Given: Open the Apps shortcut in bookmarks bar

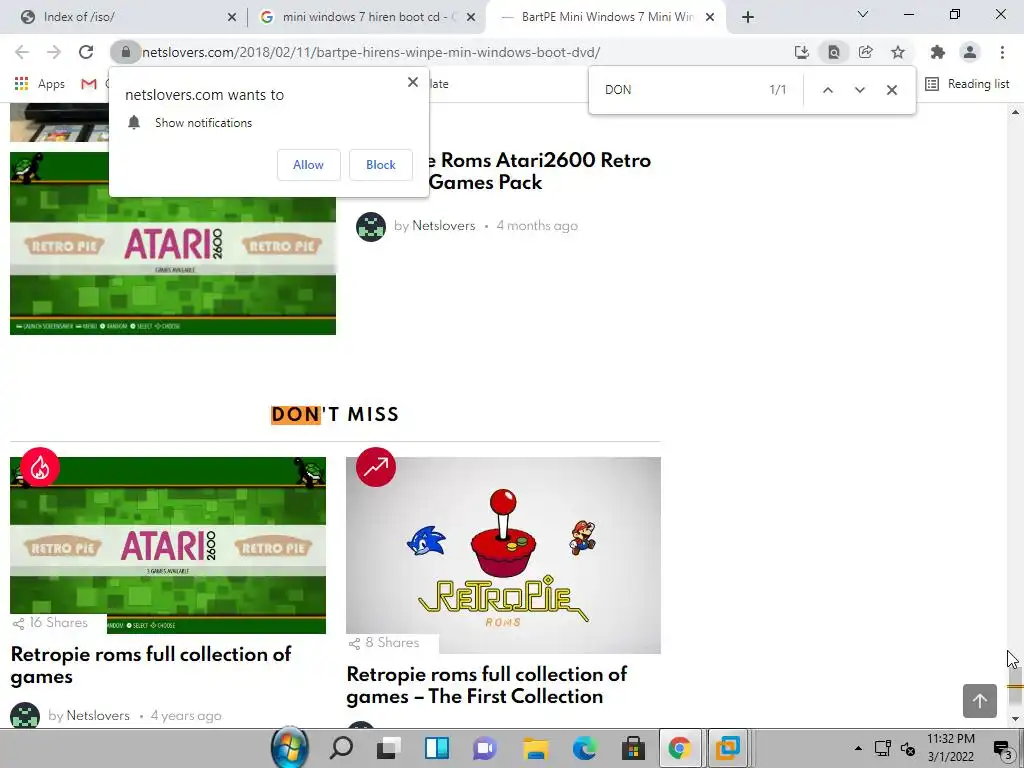Looking at the screenshot, I should pyautogui.click(x=40, y=84).
